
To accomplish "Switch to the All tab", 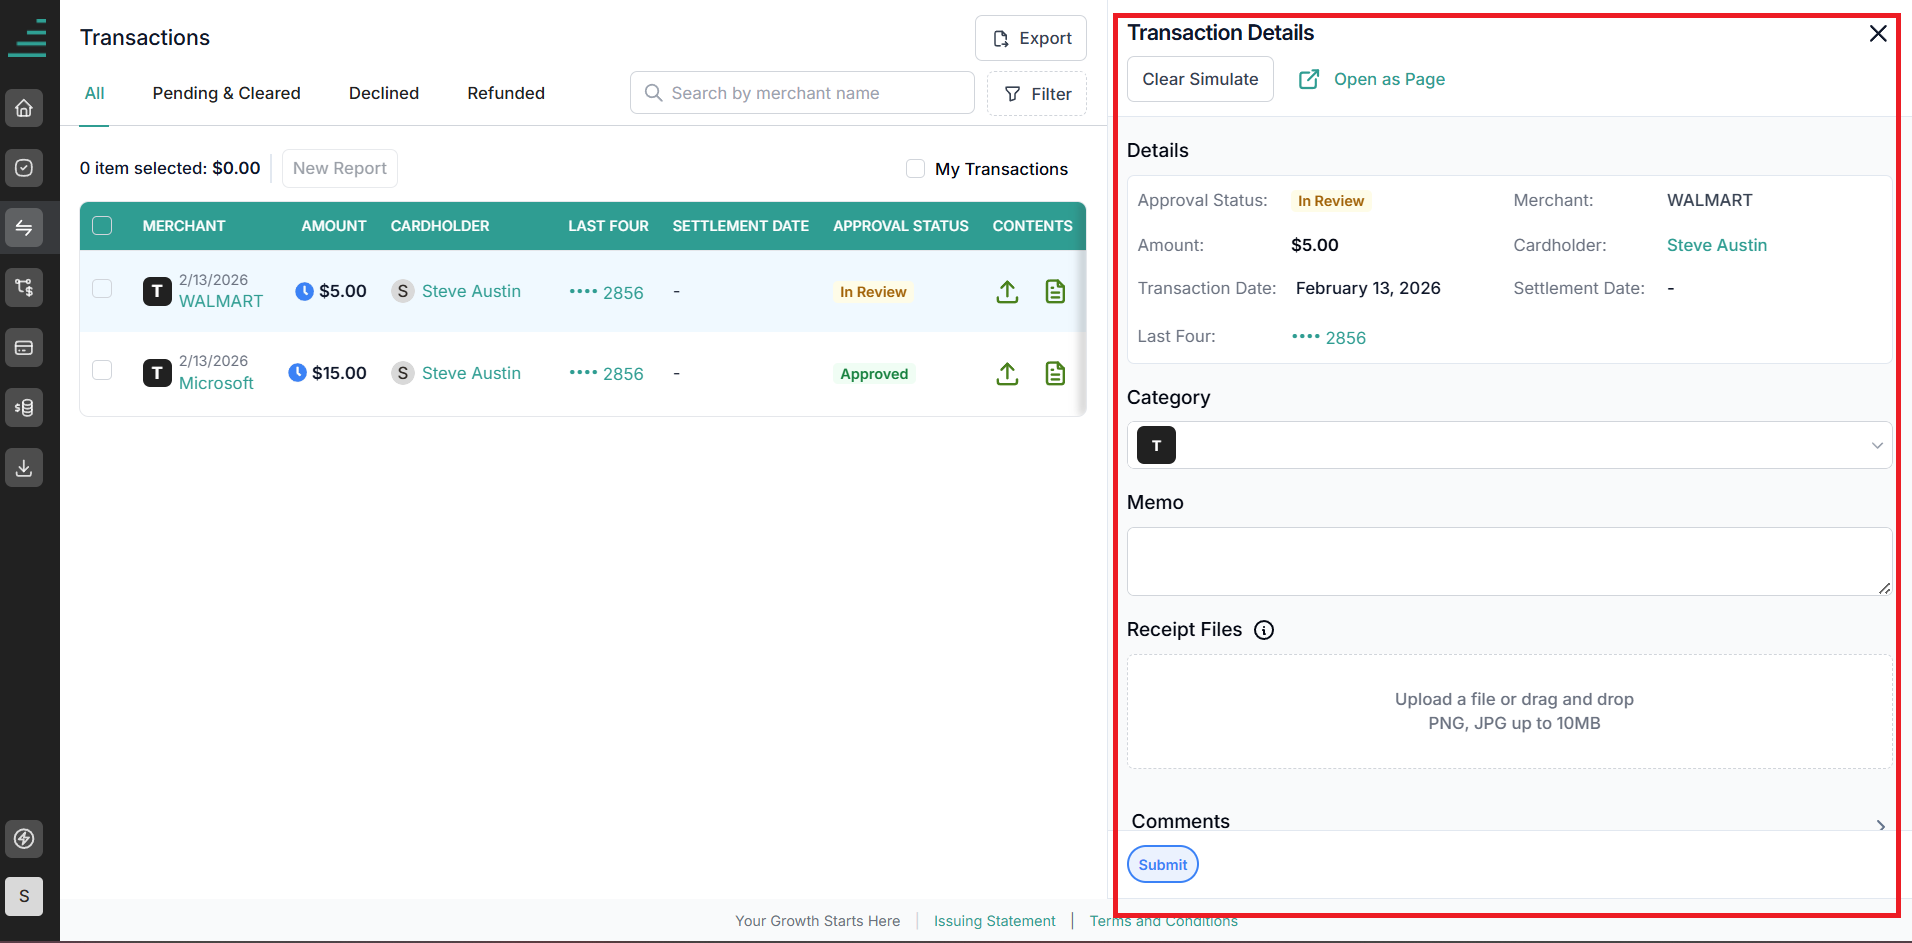I will (94, 93).
